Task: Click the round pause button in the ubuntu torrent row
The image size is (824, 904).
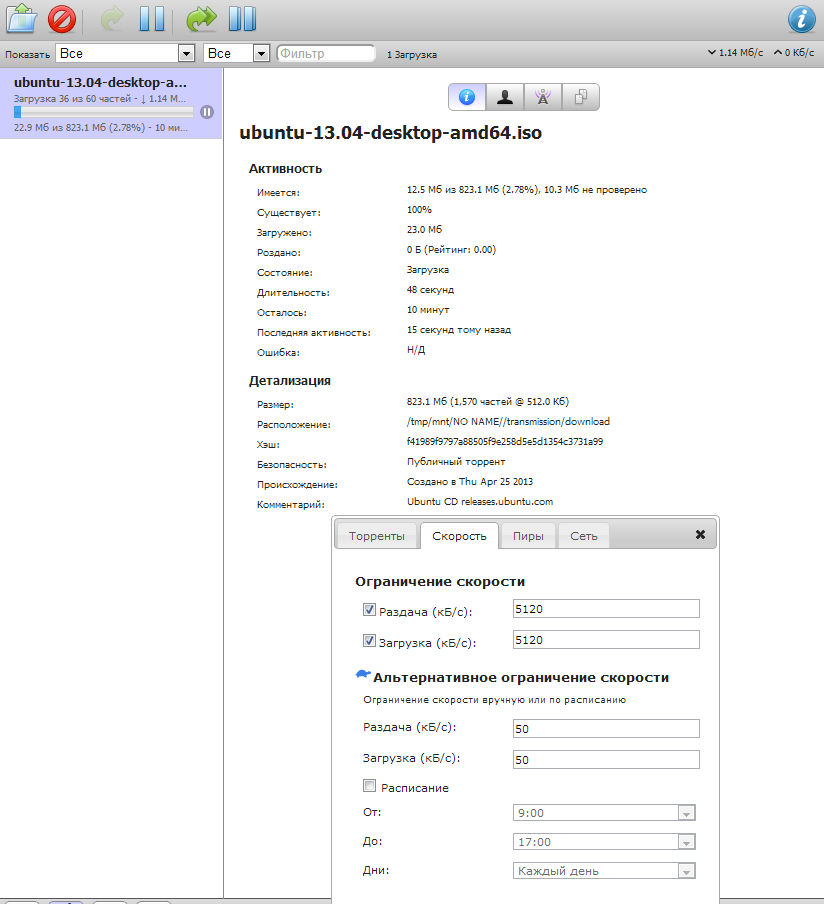Action: (207, 112)
